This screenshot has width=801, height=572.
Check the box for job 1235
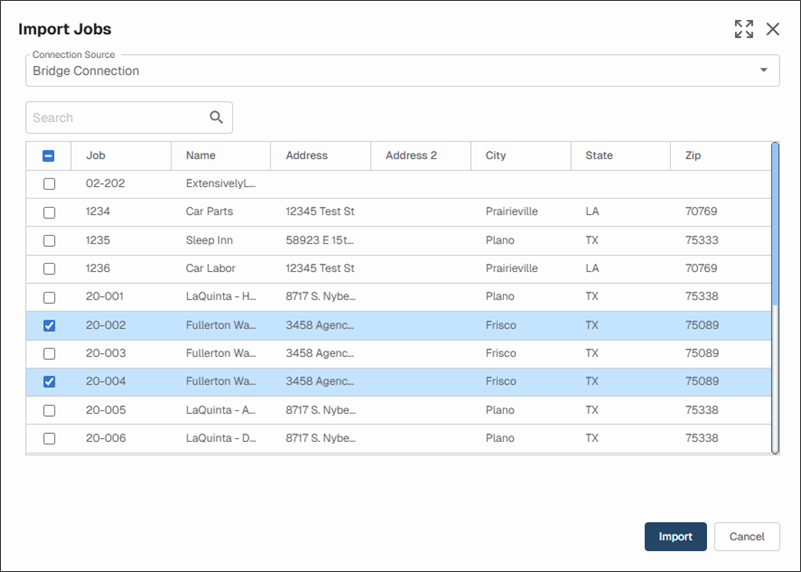49,241
